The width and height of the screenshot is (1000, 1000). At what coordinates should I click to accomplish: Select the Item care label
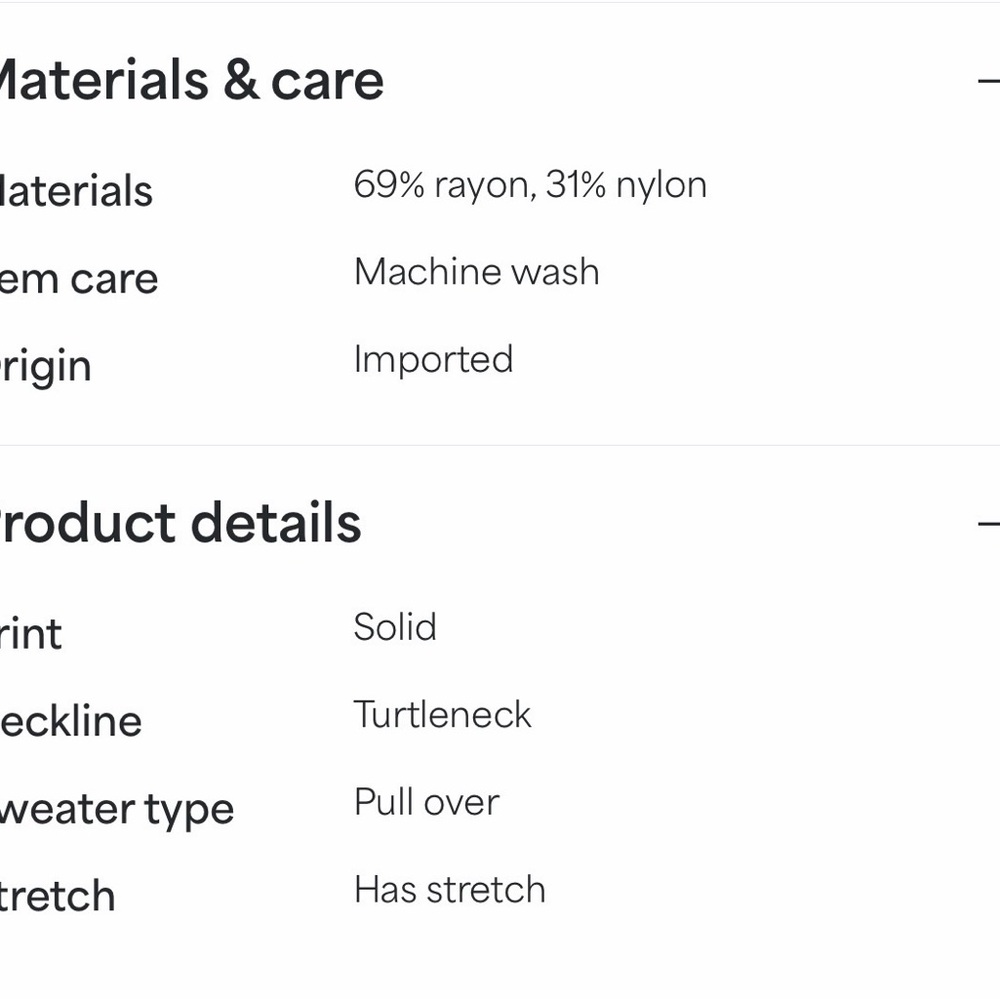[x=78, y=279]
